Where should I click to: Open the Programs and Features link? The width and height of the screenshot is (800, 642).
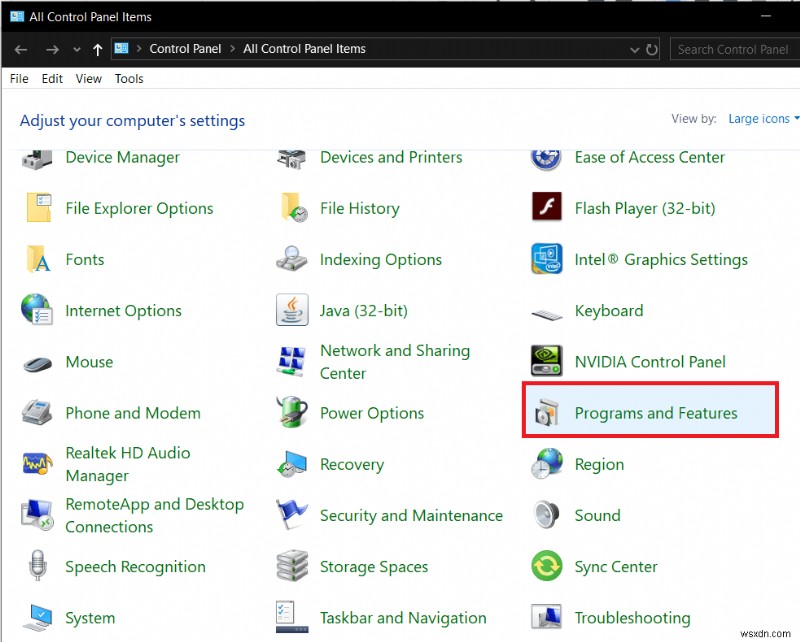[655, 413]
